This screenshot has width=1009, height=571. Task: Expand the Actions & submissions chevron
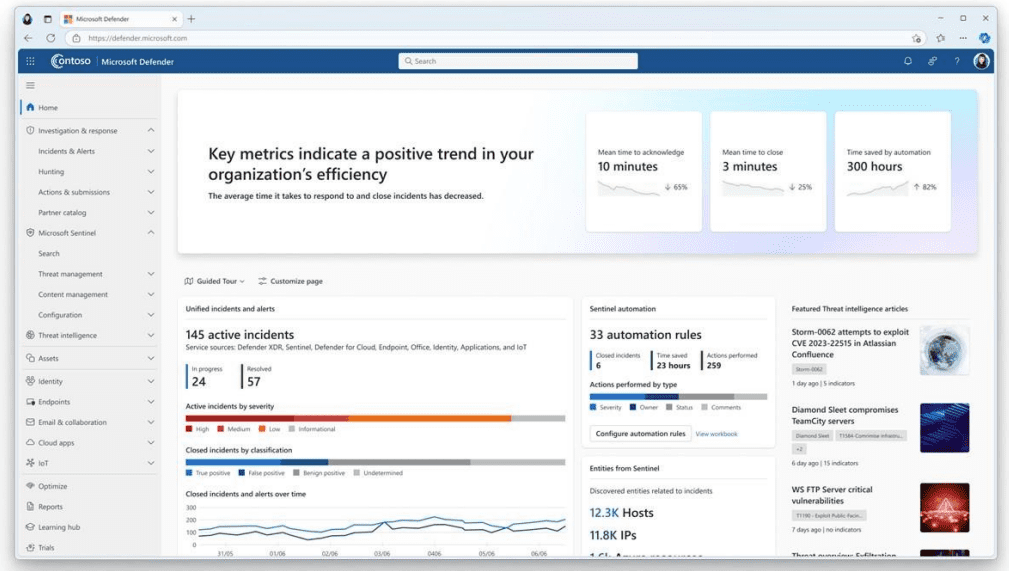151,192
